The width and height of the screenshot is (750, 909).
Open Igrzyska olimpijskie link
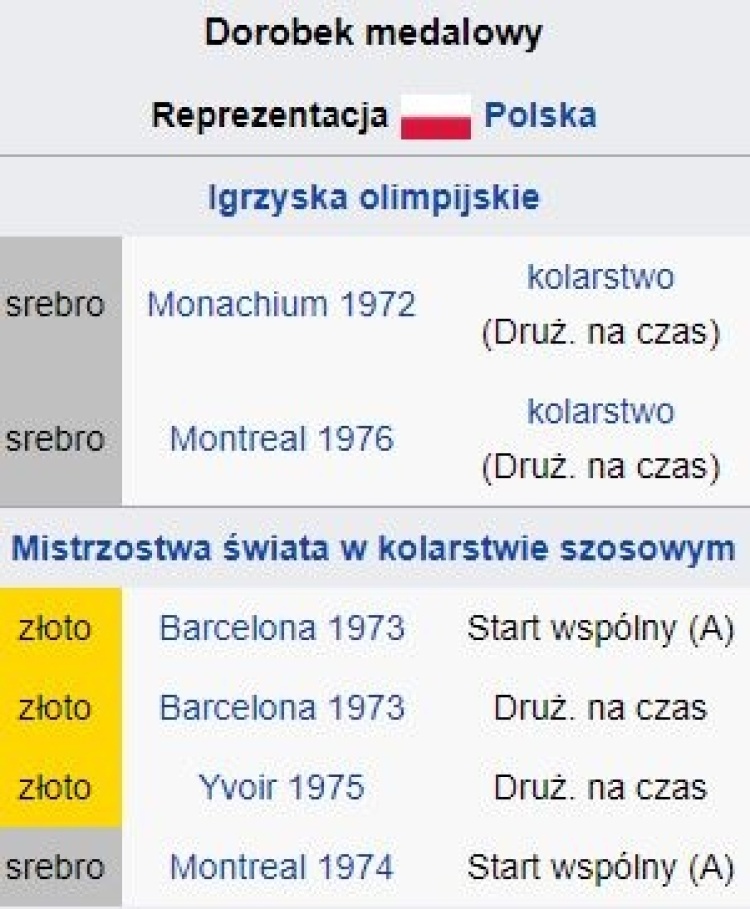[374, 198]
